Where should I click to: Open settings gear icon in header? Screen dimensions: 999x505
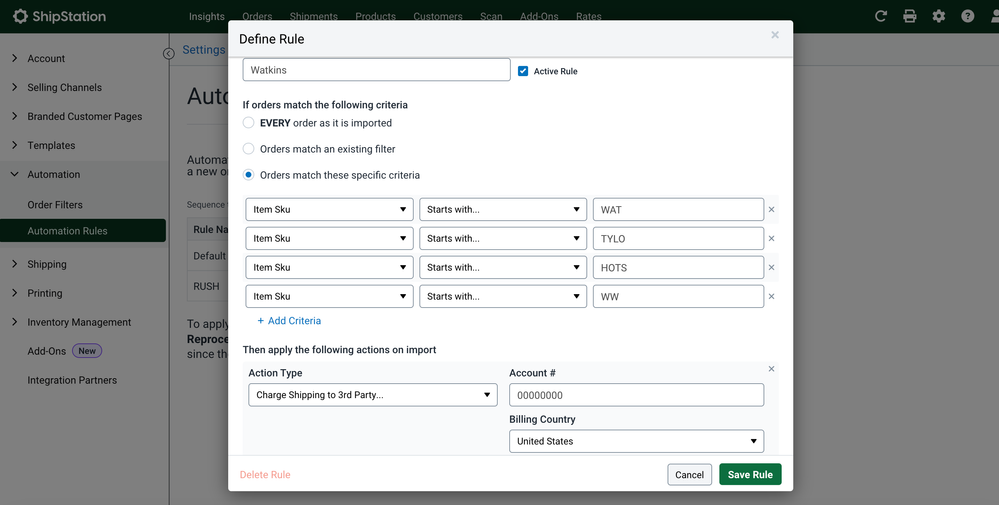[x=938, y=16]
